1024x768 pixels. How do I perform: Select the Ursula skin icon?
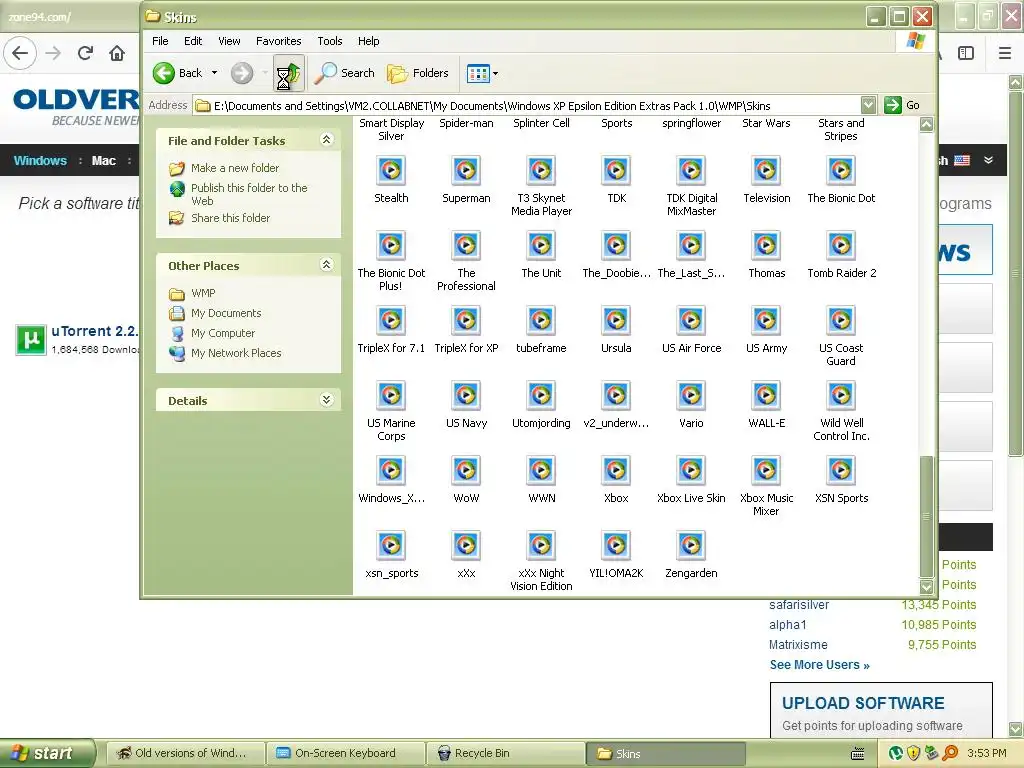(616, 321)
